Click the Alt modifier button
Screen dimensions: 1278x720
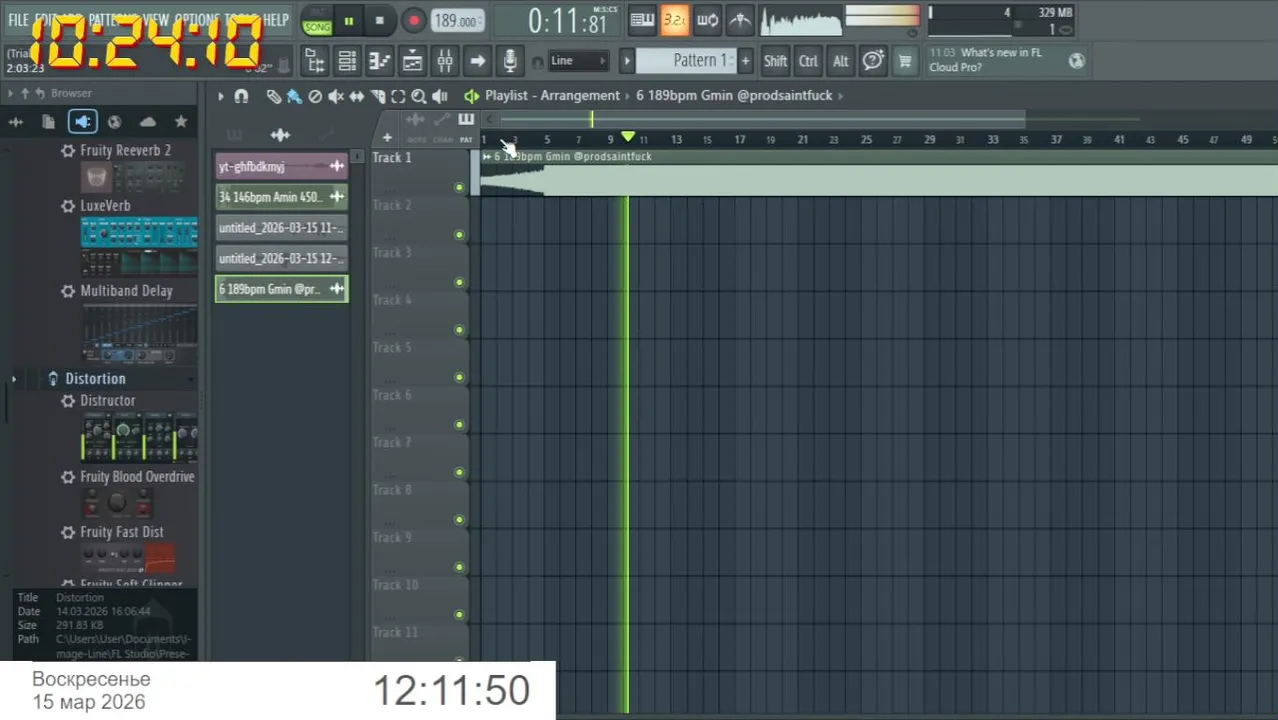coord(841,61)
